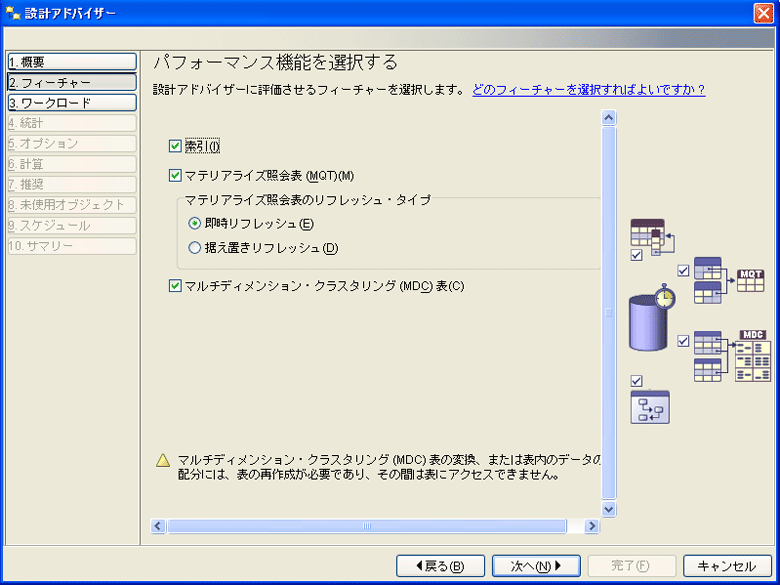Click horizontal scrollbar left arrow

[158, 526]
